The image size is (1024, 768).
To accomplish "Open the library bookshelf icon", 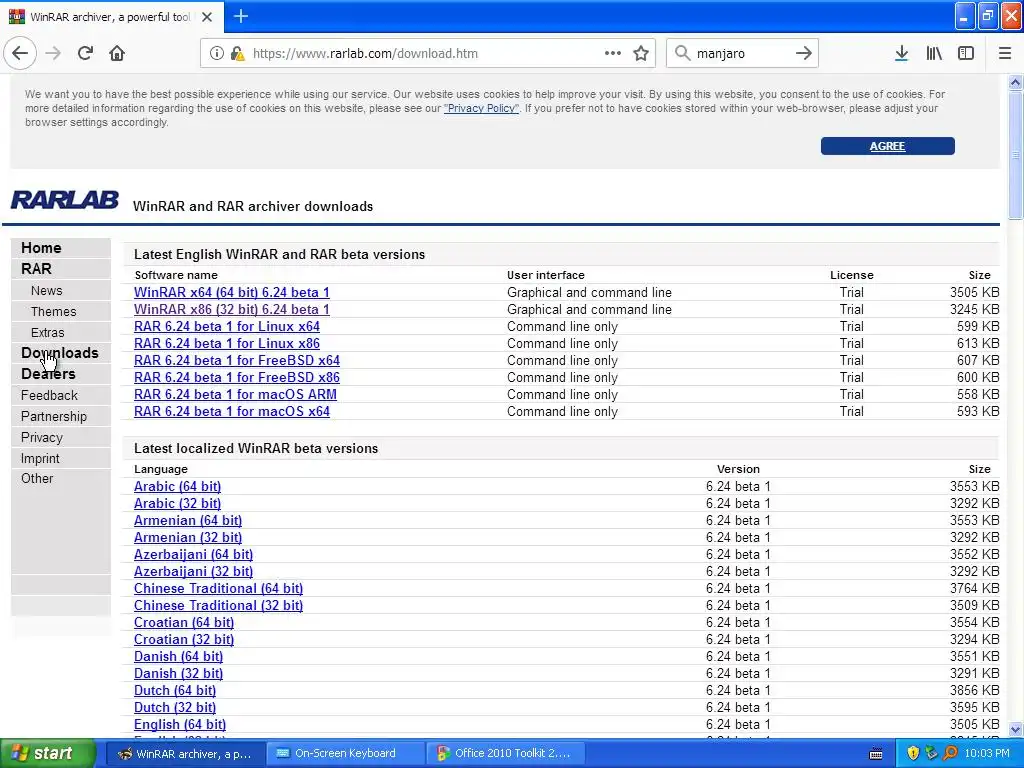I will pyautogui.click(x=934, y=54).
